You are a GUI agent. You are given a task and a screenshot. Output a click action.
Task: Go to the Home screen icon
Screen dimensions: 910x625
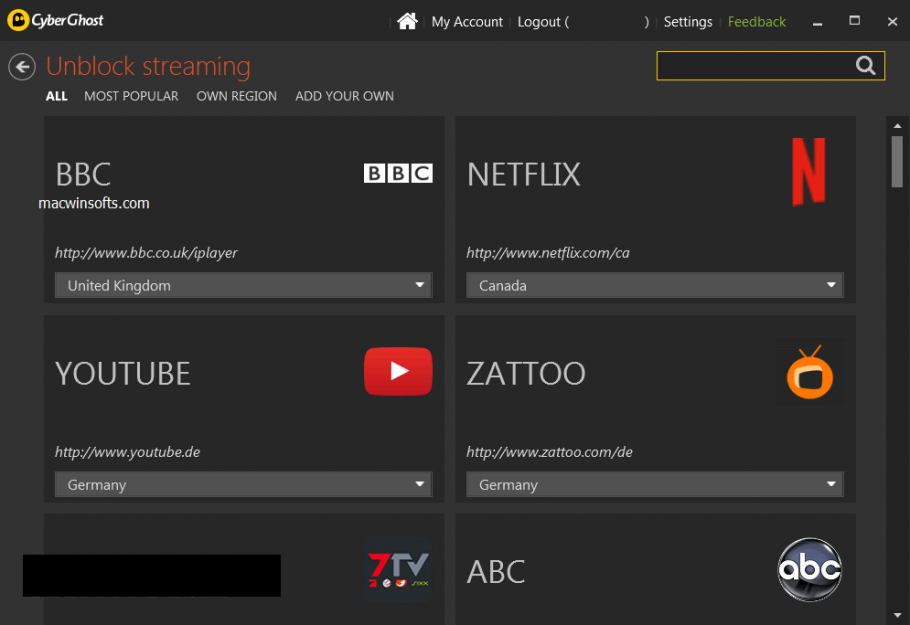point(407,21)
